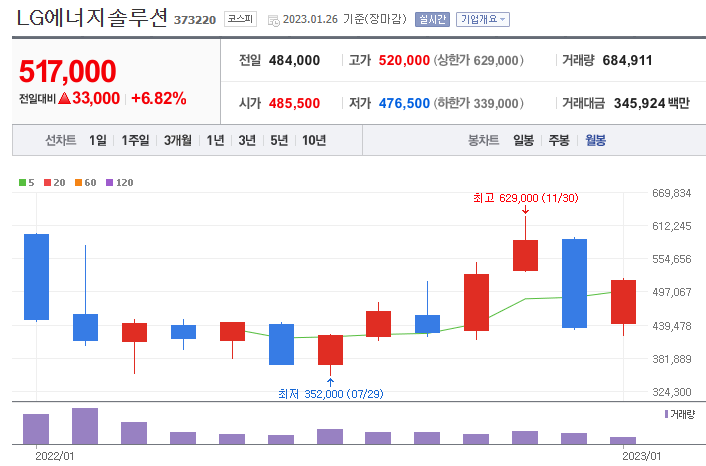Switch to 주봉 weekly candle chart
The image size is (706, 466).
(x=559, y=140)
